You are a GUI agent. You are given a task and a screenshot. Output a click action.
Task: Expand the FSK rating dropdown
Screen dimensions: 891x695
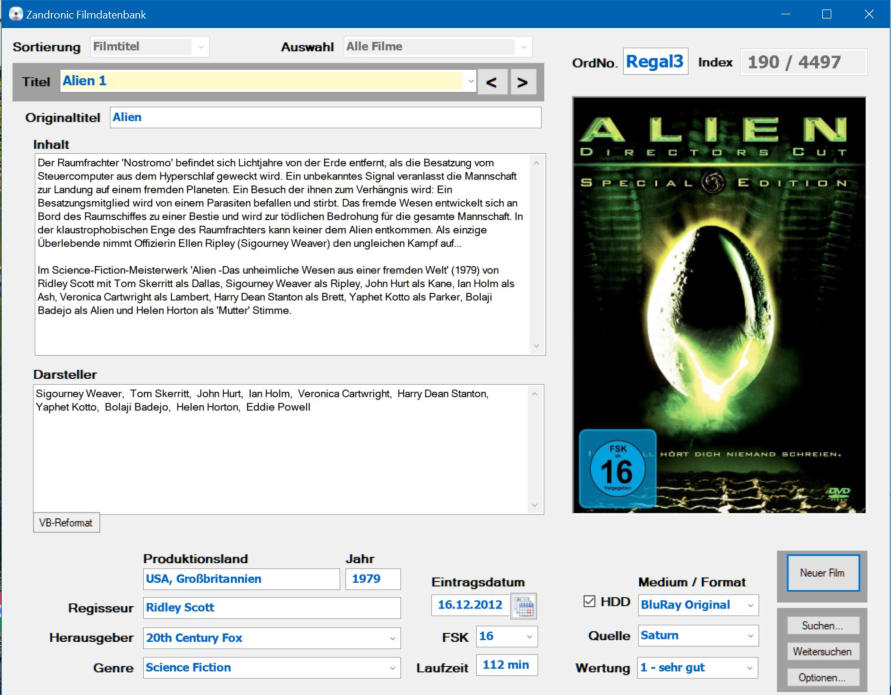point(529,636)
